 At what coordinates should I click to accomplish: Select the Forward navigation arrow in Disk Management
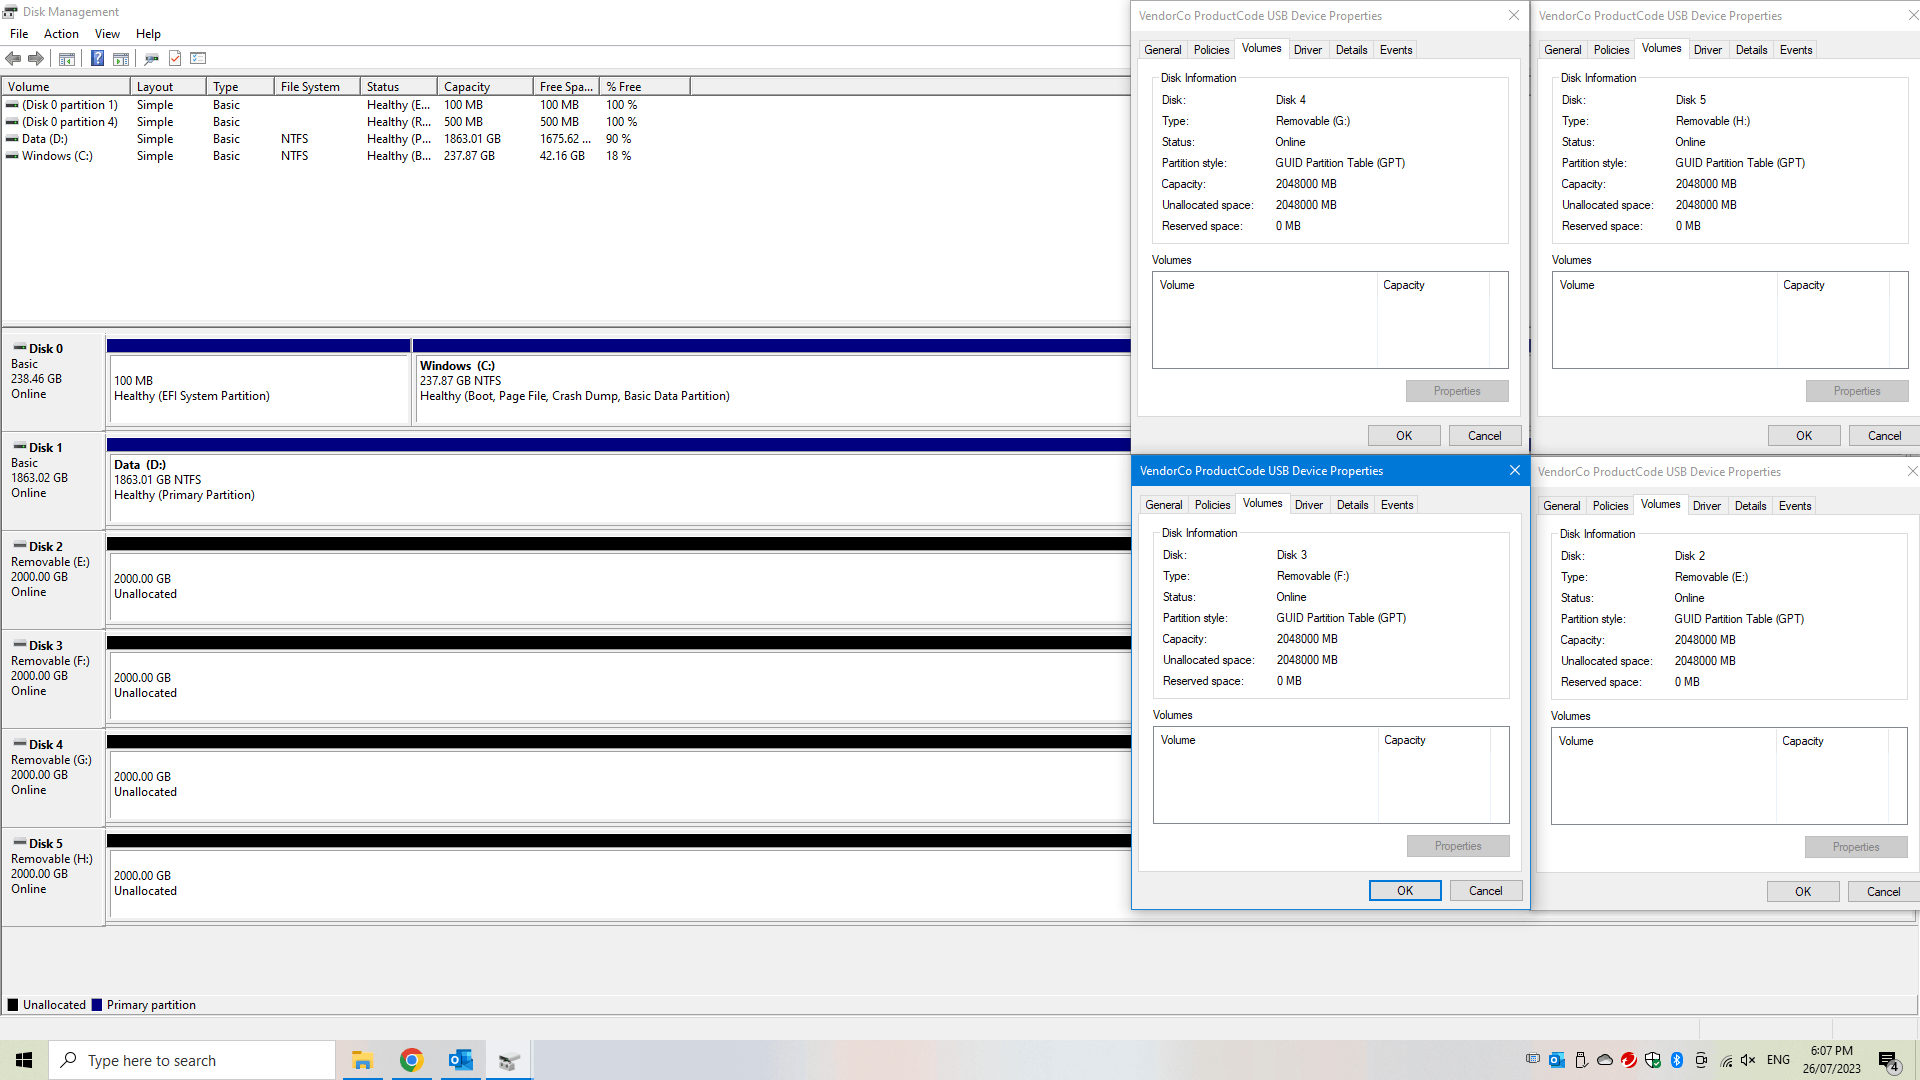[x=37, y=58]
